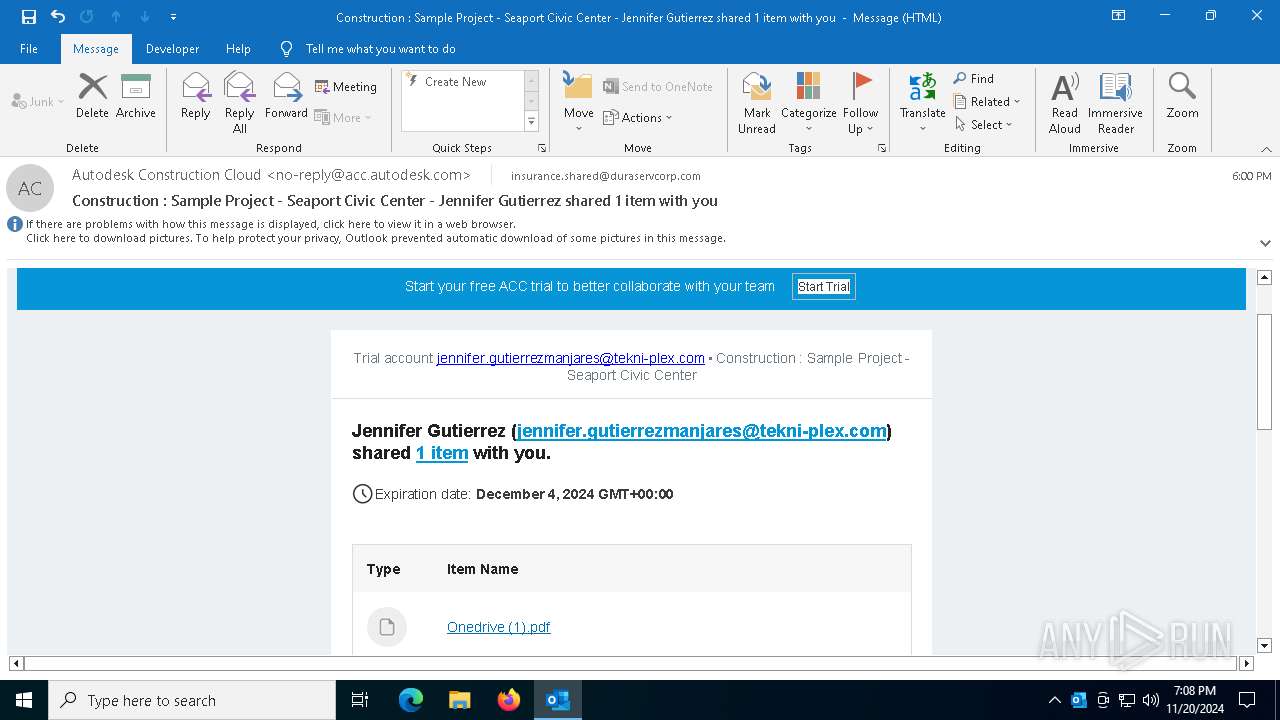Viewport: 1280px width, 720px height.
Task: Open Firefox from taskbar
Action: (509, 700)
